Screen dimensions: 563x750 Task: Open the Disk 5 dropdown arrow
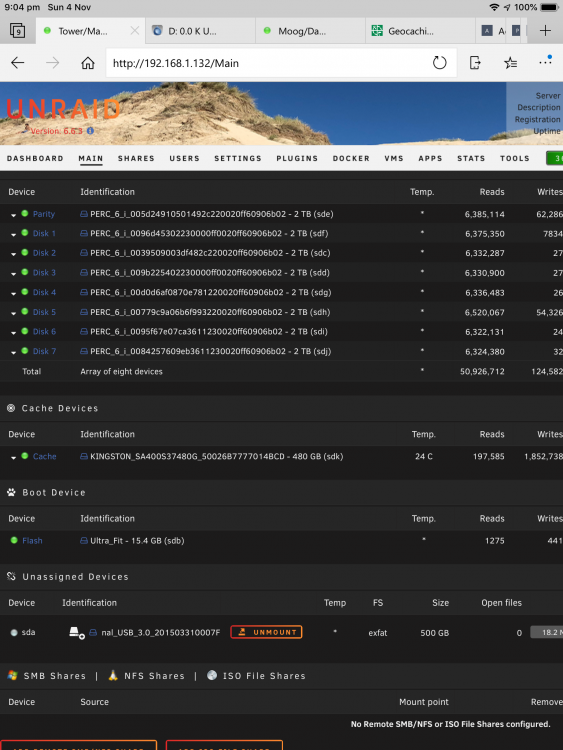[13, 313]
